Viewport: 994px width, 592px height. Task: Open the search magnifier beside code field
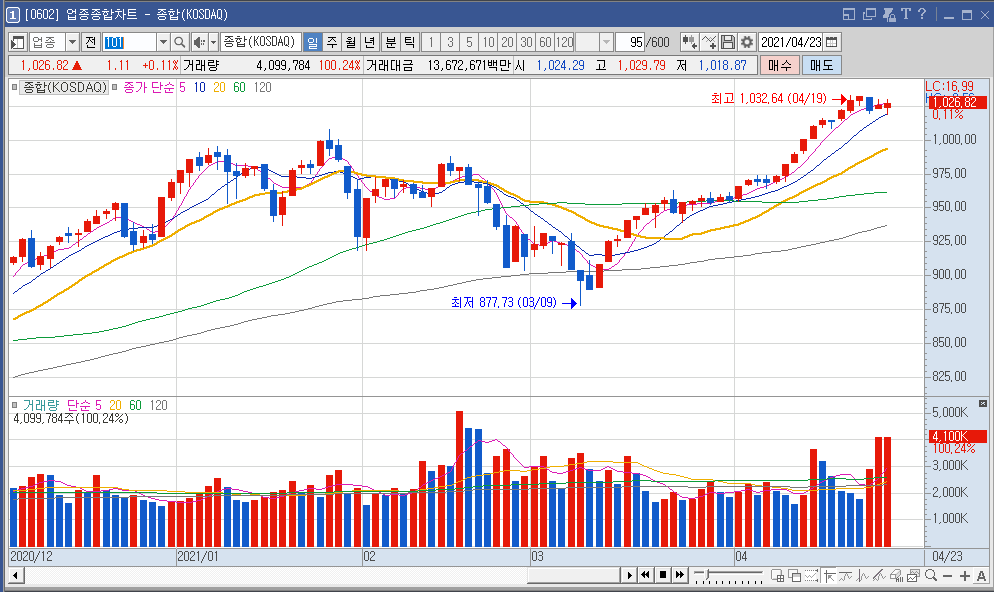180,42
